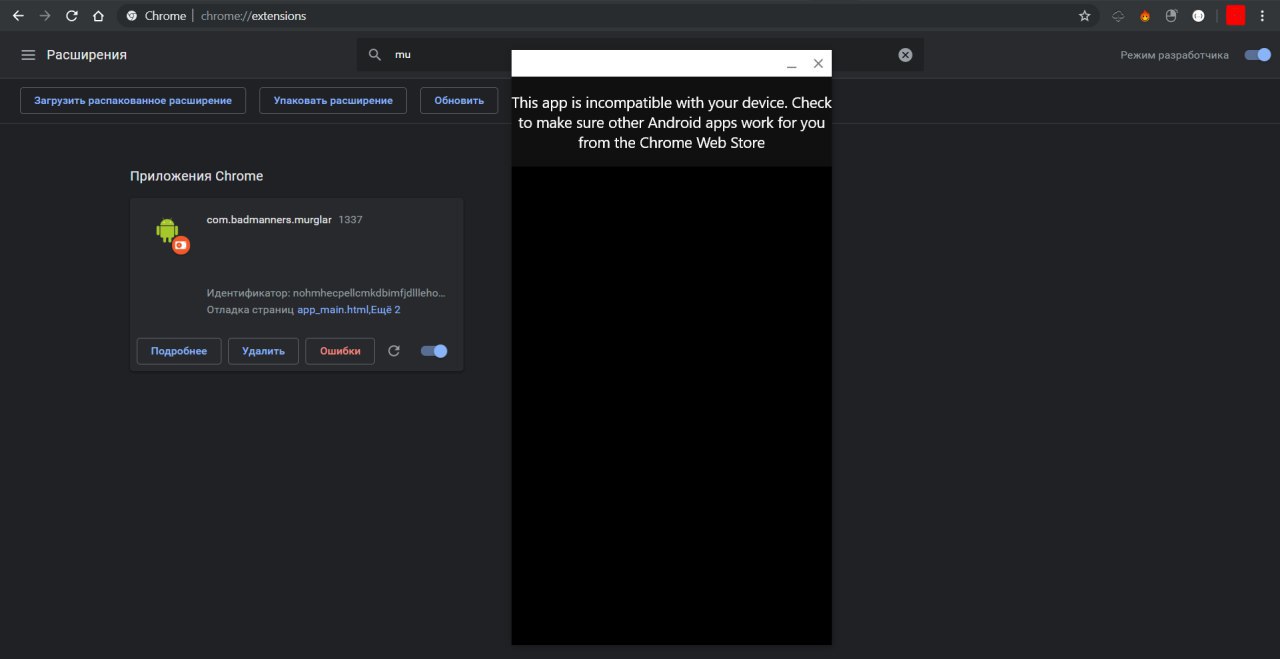The image size is (1280, 659).
Task: Open Подробнее details for murglar
Action: (x=179, y=351)
